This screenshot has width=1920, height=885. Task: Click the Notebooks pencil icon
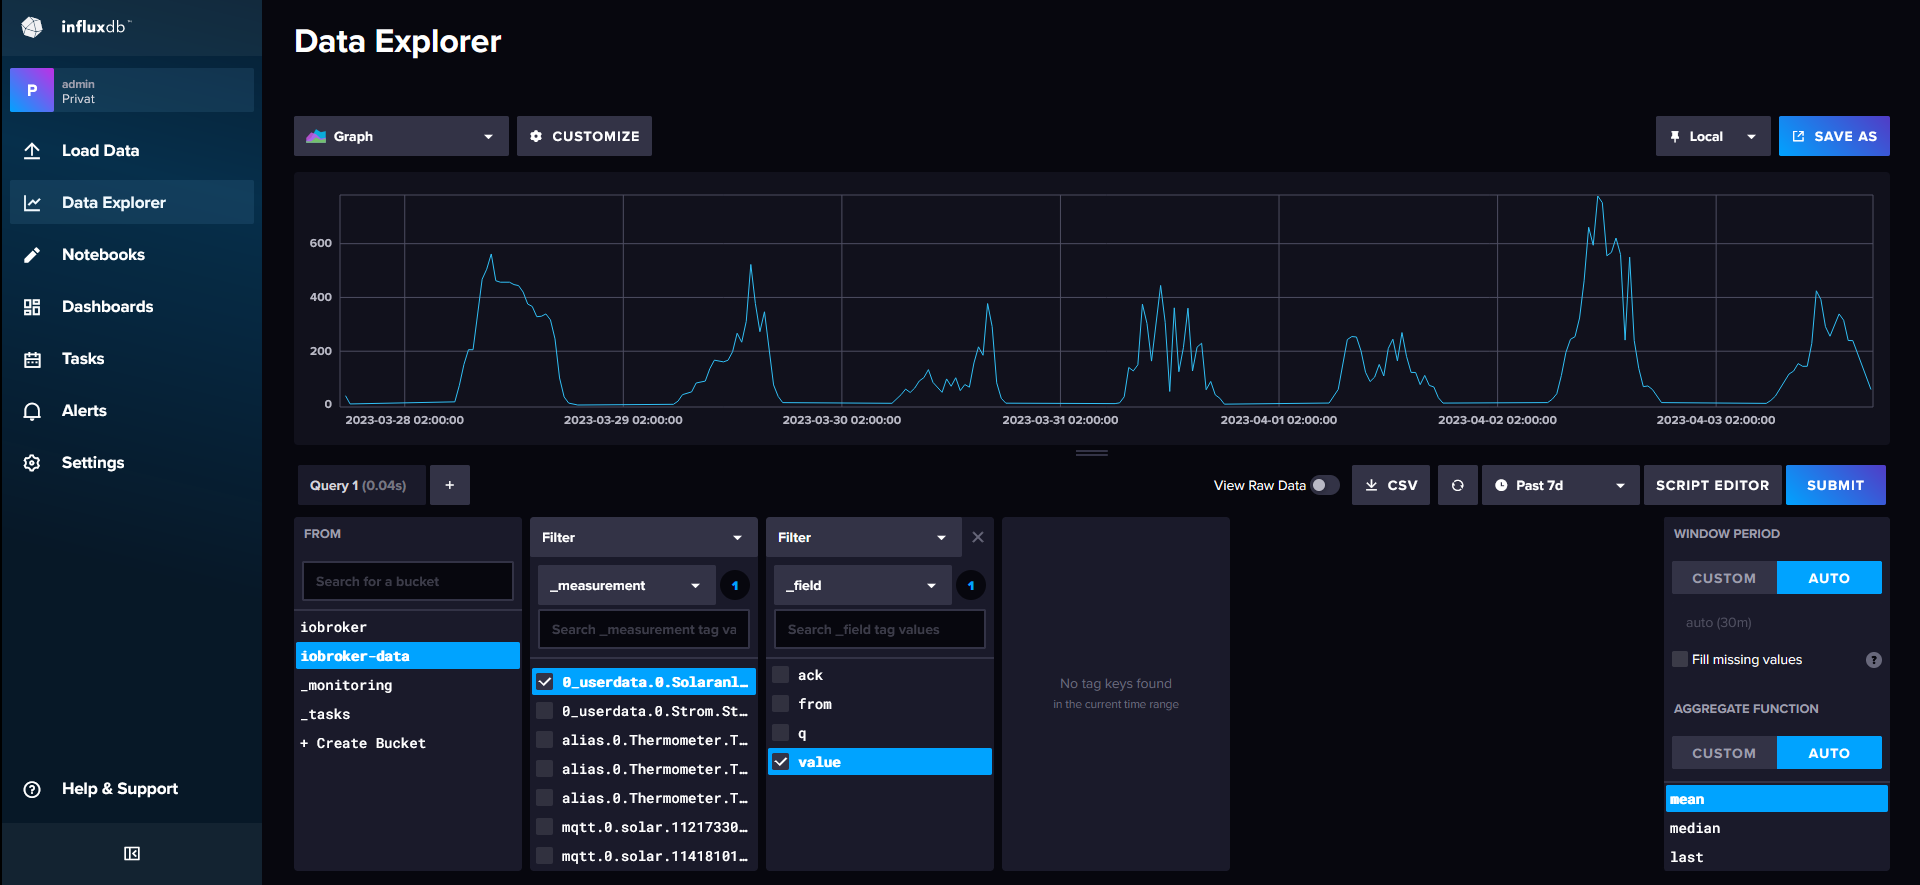click(x=32, y=254)
